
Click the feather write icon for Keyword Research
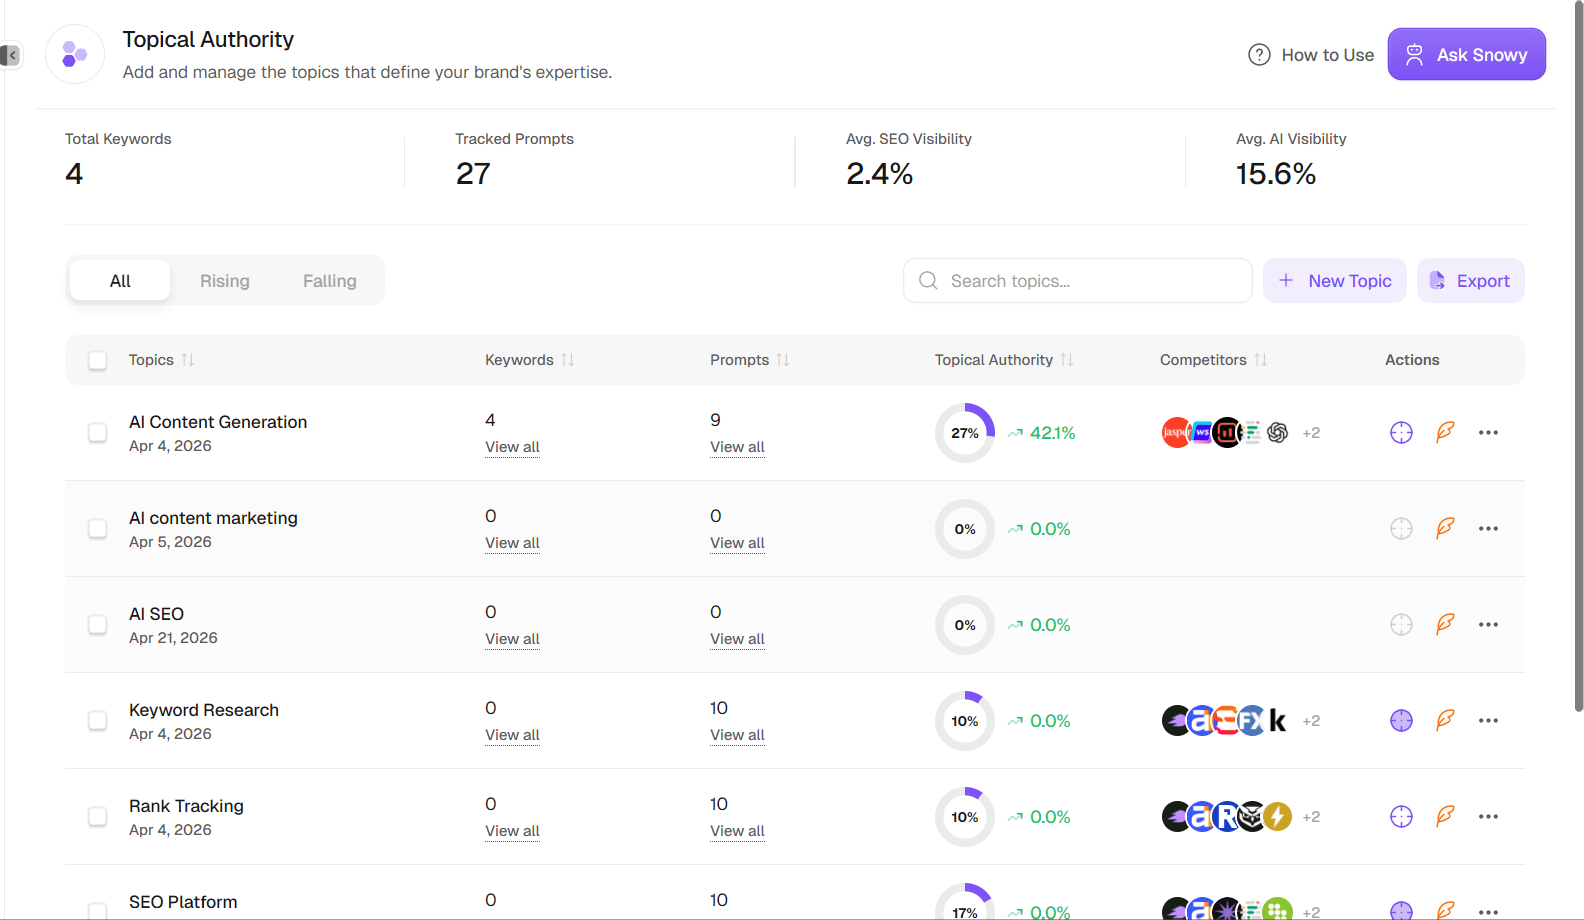coord(1445,720)
